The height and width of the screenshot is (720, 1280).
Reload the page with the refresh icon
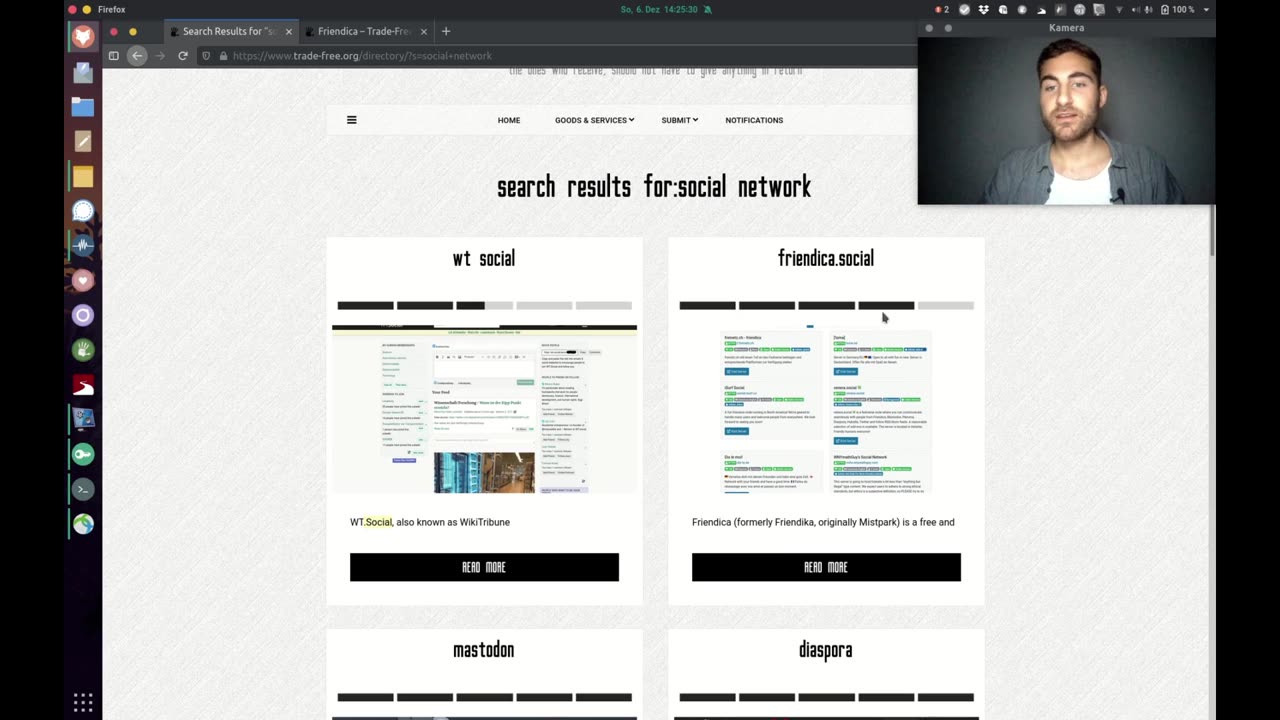tap(183, 56)
